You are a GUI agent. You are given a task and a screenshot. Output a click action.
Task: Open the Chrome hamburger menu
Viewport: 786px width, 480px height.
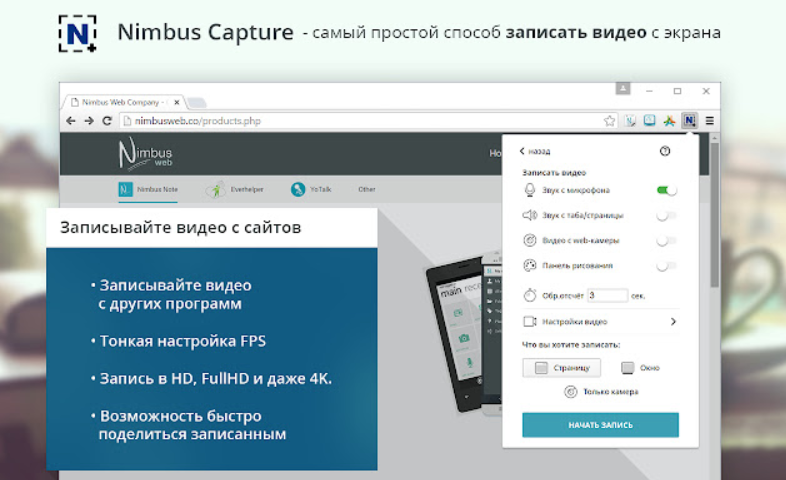pos(709,121)
